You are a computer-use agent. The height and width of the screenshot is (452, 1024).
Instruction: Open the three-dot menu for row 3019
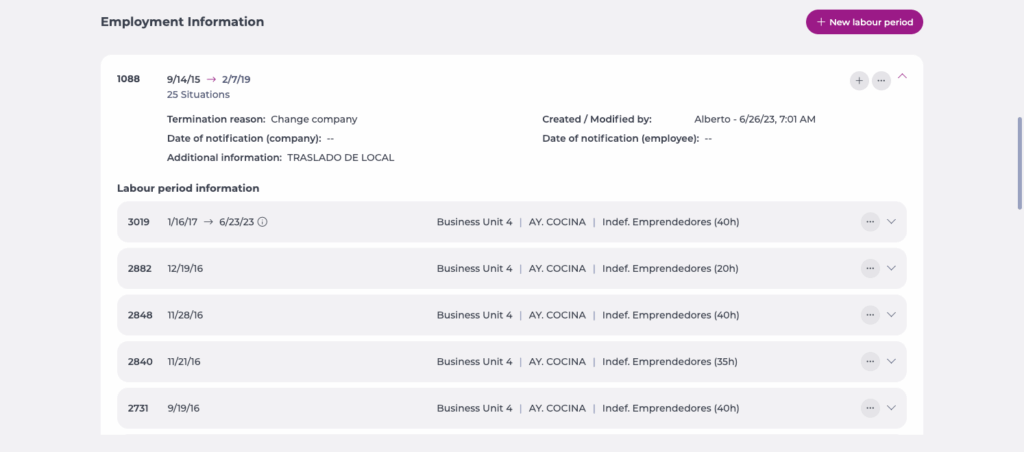click(x=870, y=222)
